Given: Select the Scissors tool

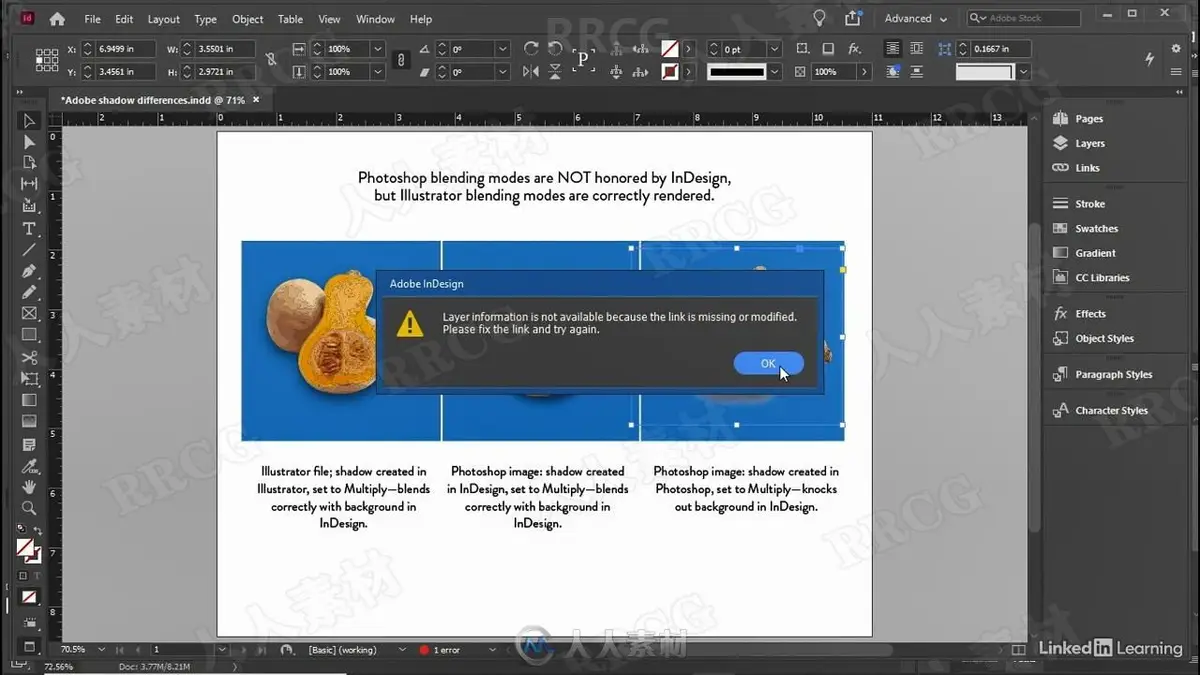Looking at the screenshot, I should (29, 357).
